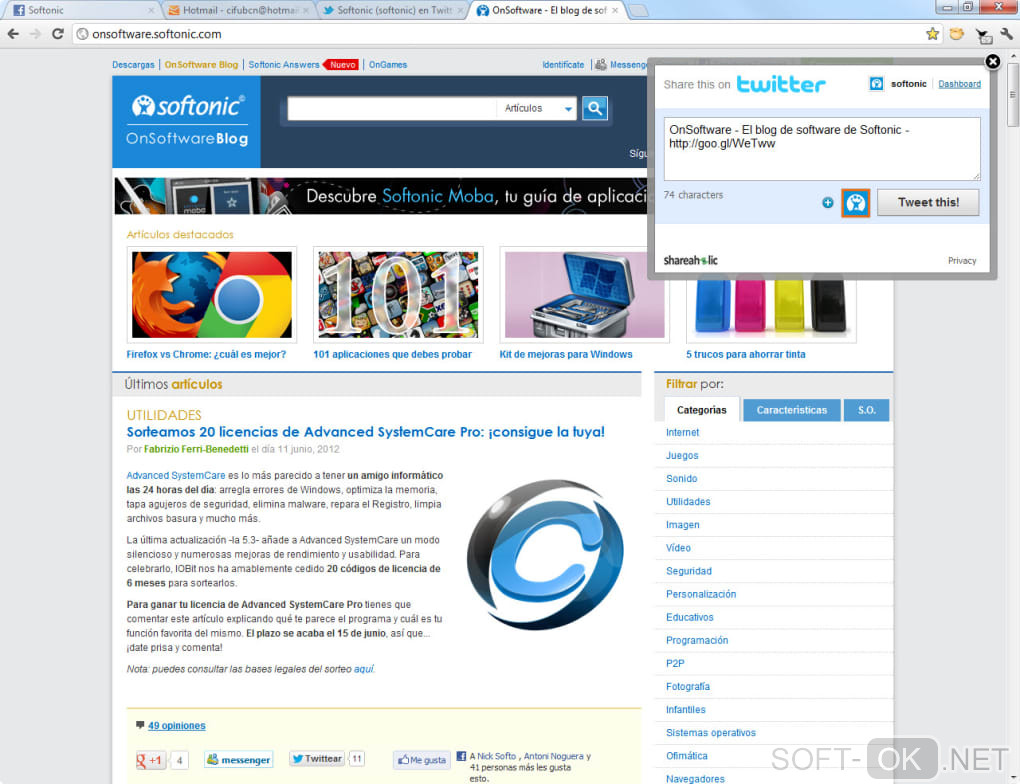
Task: Open the Descargas top navigation link
Action: [133, 64]
